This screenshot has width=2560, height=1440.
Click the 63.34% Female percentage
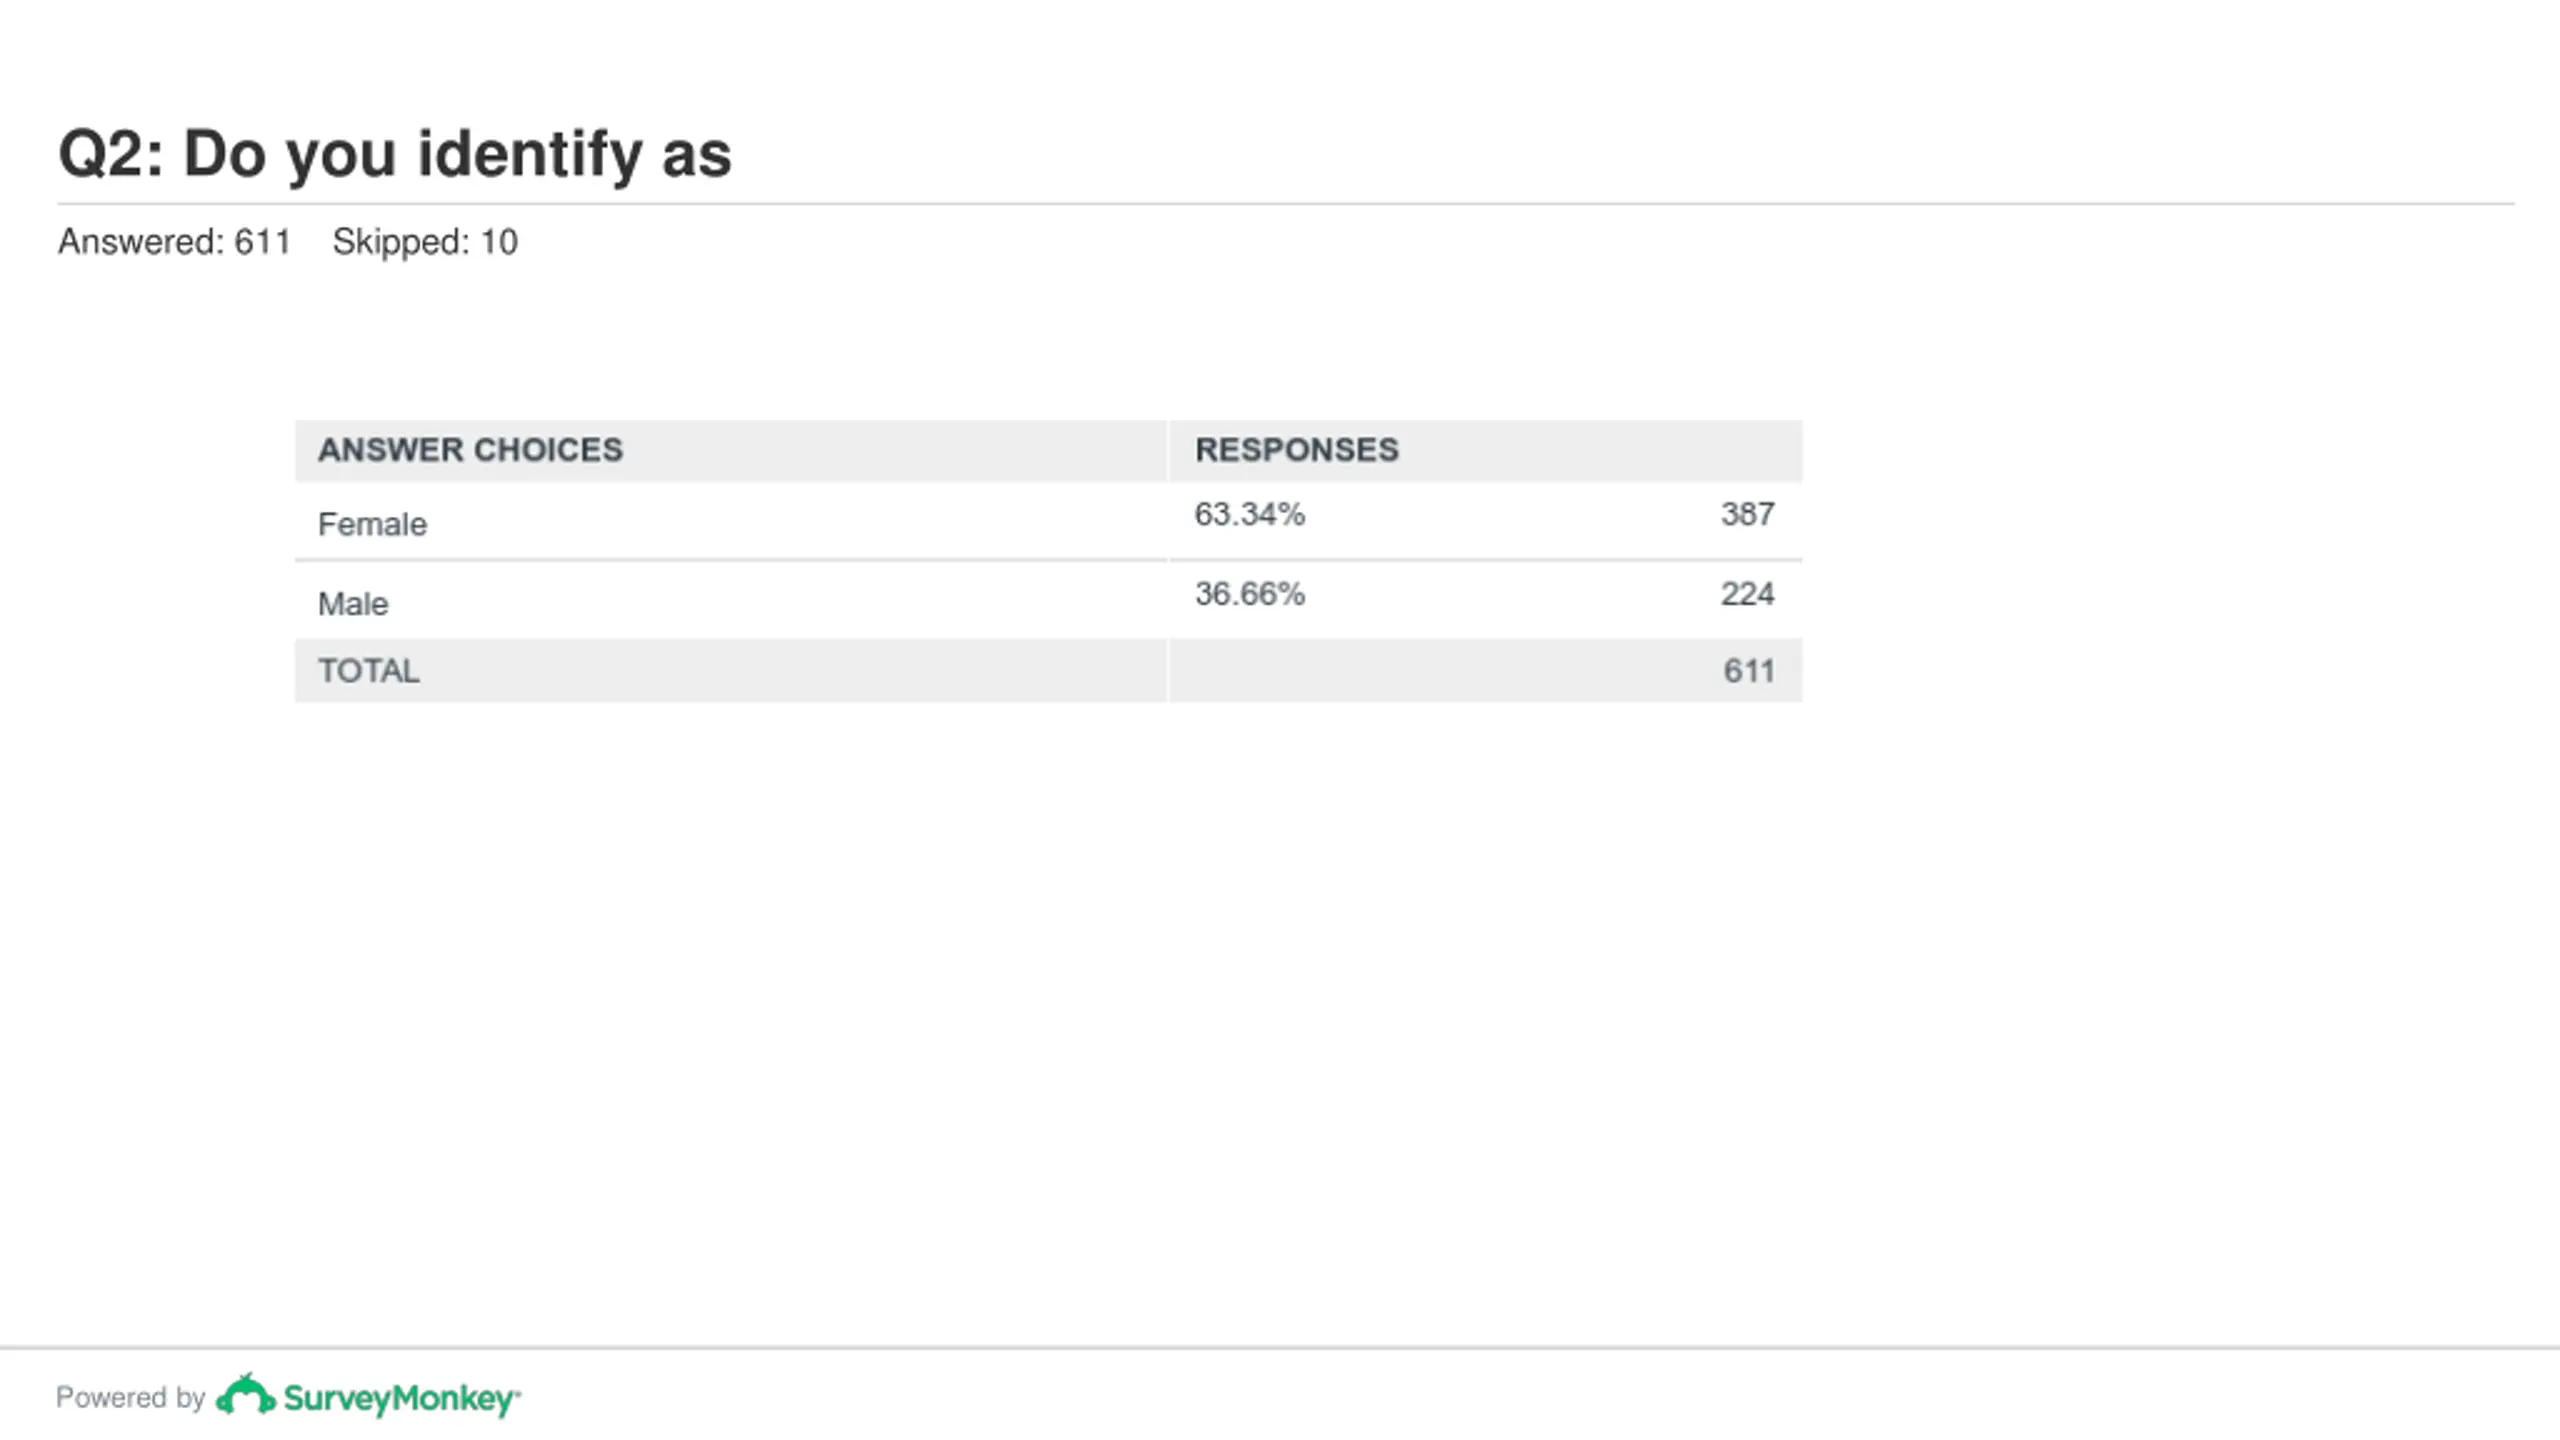tap(1250, 514)
